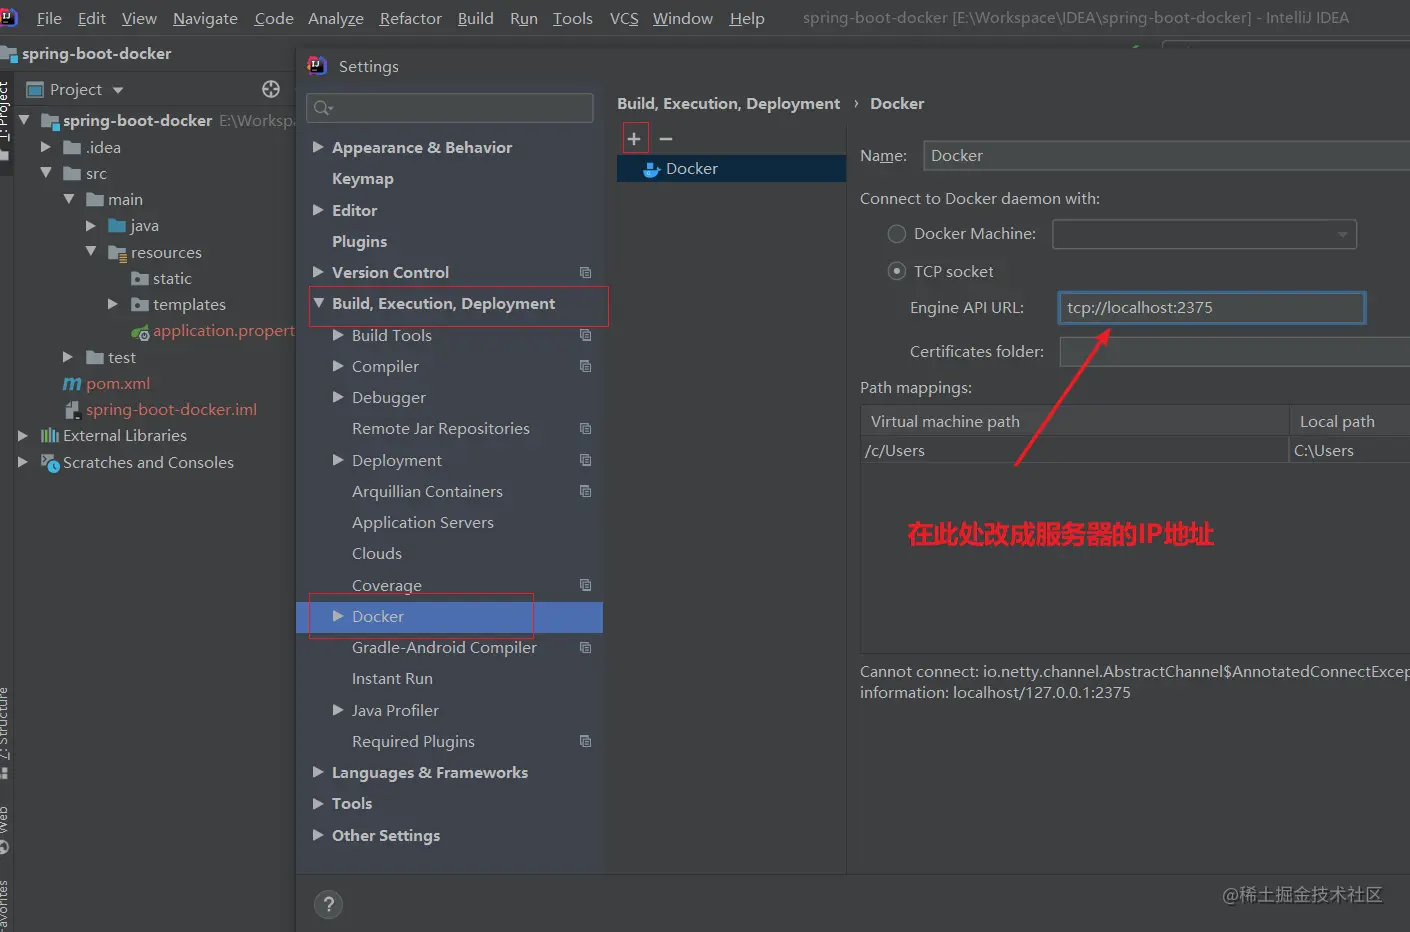Click the project-level icon beside Arquillian Containers
The image size is (1410, 932).
click(x=586, y=491)
